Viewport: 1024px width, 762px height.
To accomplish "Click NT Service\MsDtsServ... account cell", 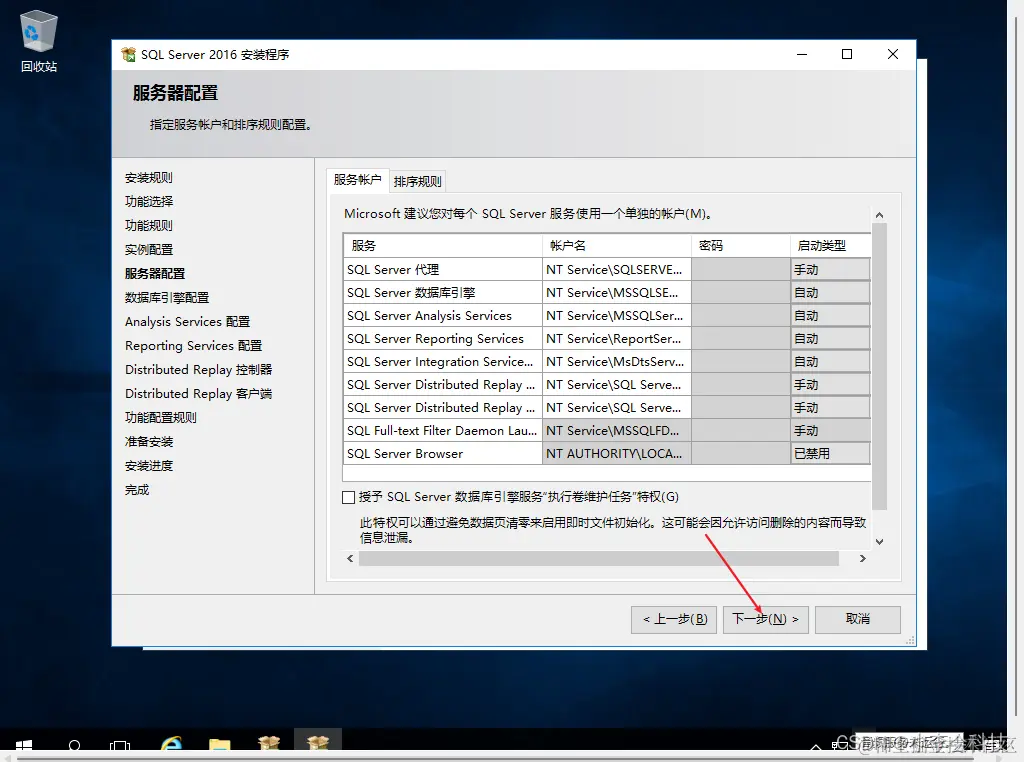I will click(616, 361).
